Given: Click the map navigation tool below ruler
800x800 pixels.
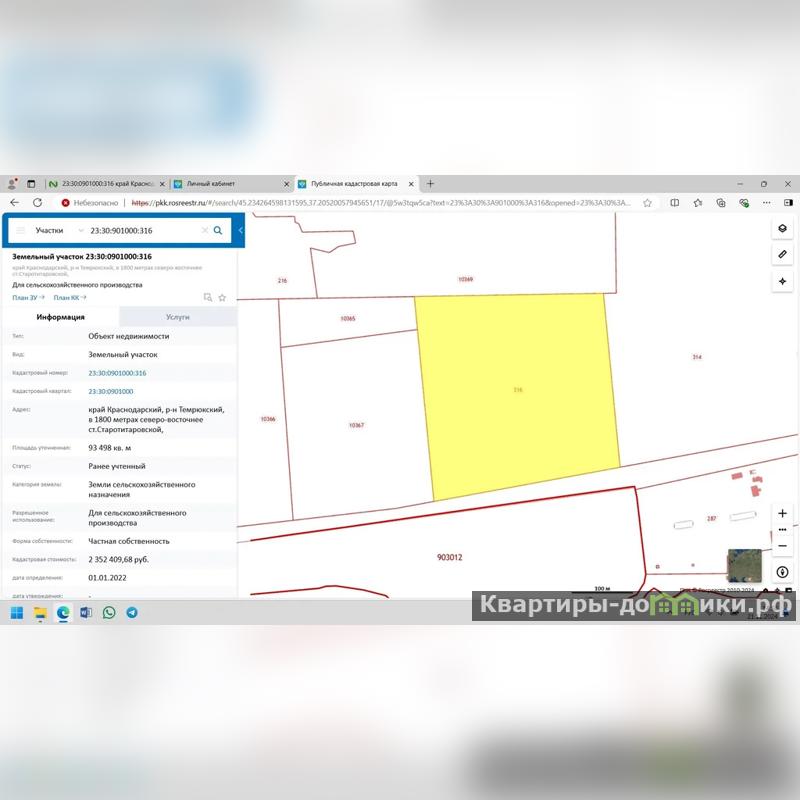Looking at the screenshot, I should click(782, 282).
